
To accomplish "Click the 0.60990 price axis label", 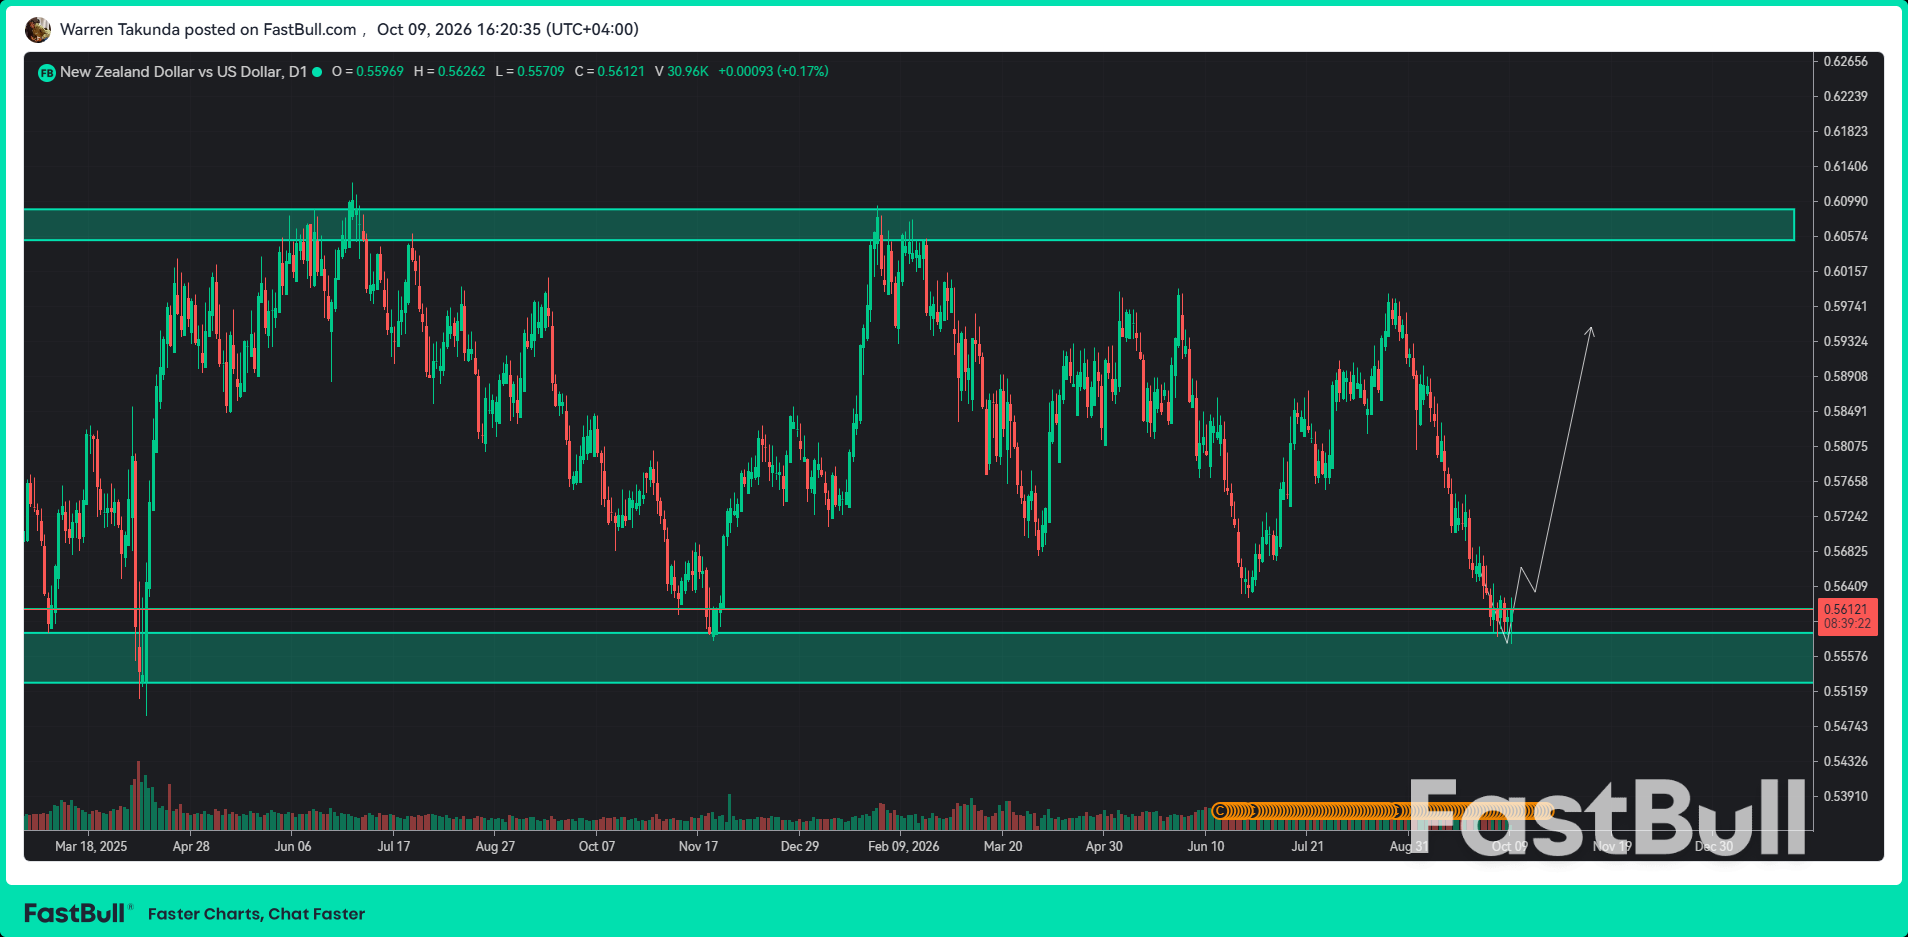I will 1846,201.
